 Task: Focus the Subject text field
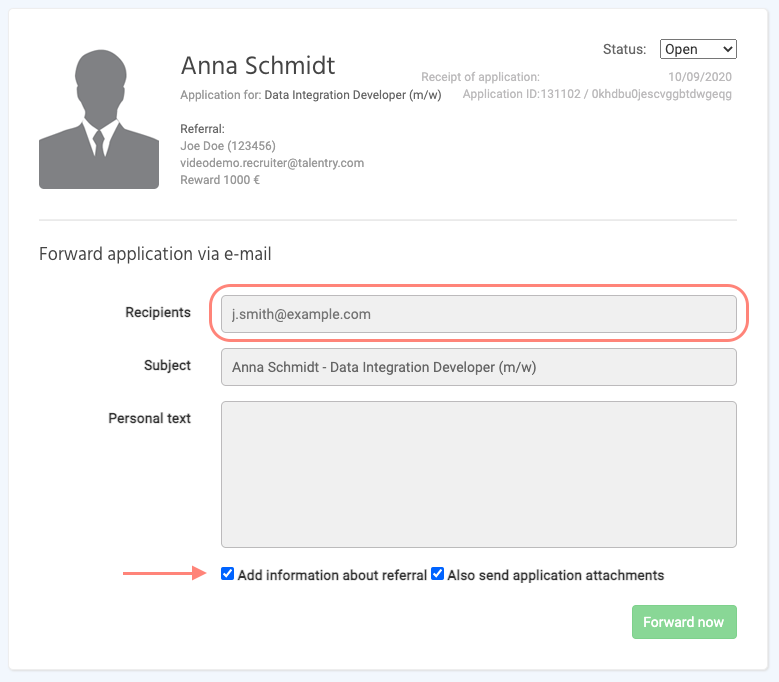[x=478, y=367]
